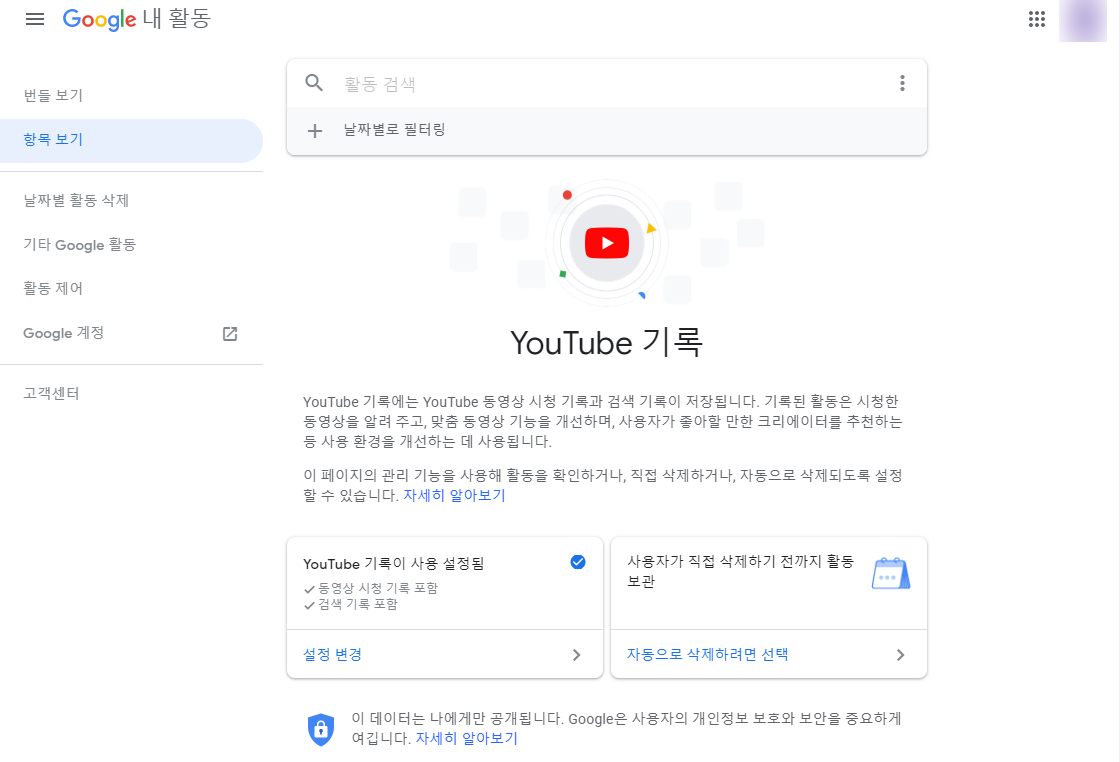Screen dimensions: 1120x762
Task: Click the privacy shield lock icon
Action: (321, 729)
